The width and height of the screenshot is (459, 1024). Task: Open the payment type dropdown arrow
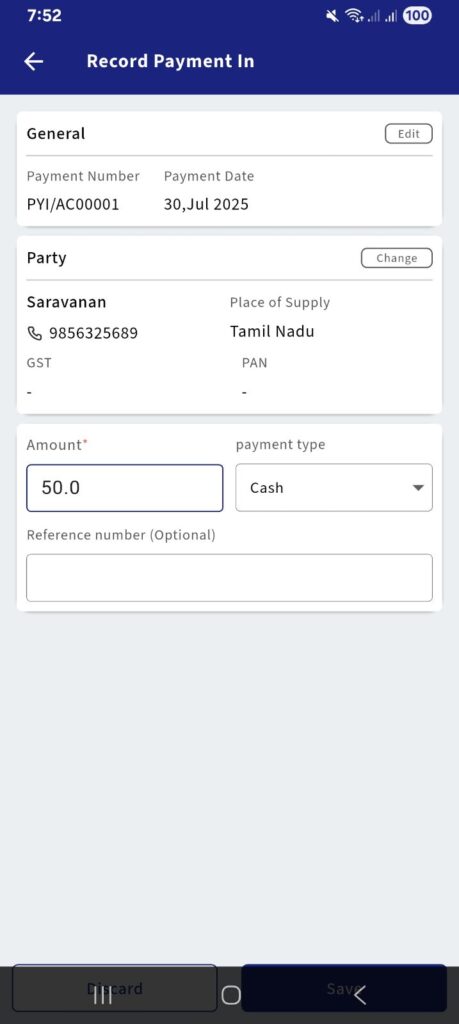tap(419, 488)
